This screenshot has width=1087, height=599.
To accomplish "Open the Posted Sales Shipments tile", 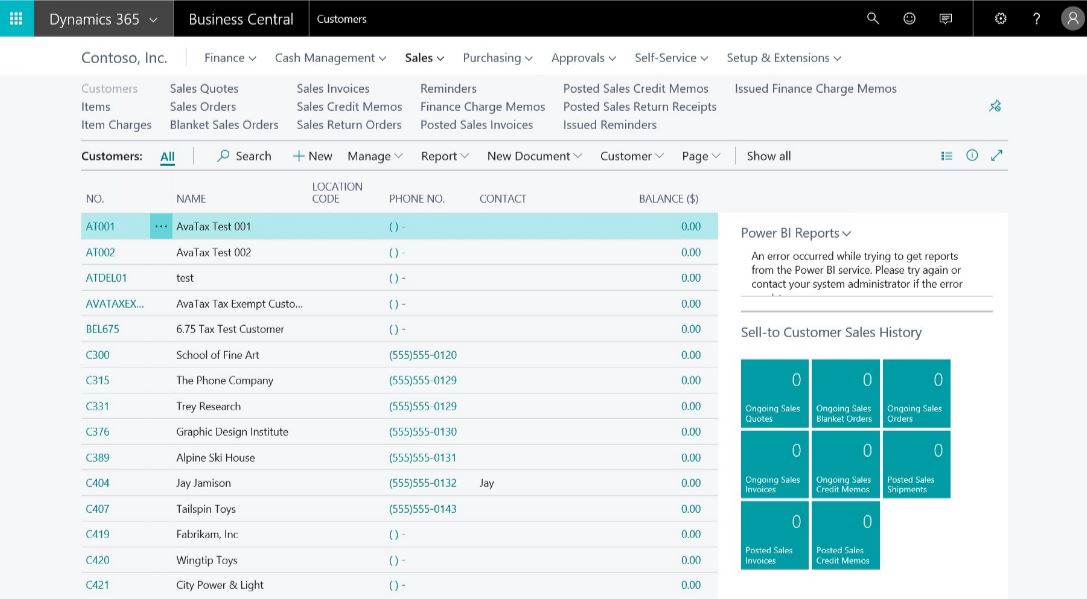I will coord(916,465).
